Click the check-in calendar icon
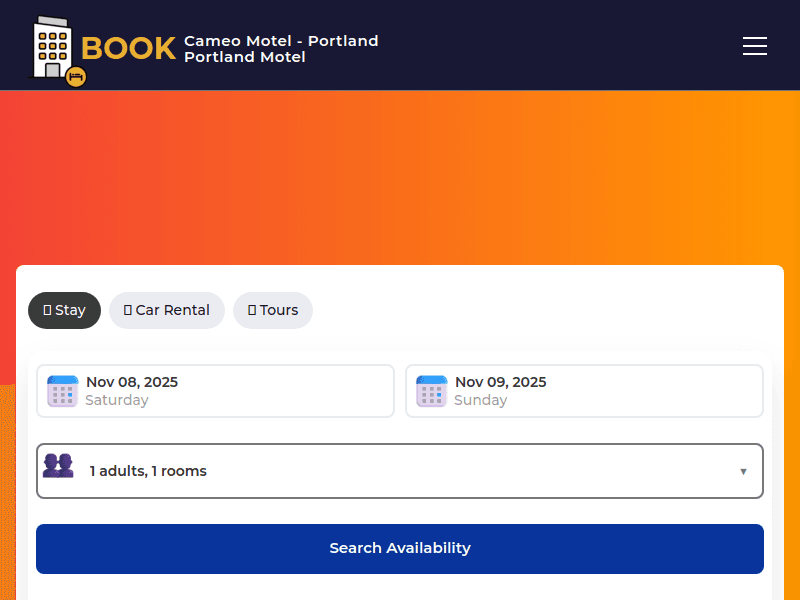This screenshot has height=600, width=800. click(62, 391)
